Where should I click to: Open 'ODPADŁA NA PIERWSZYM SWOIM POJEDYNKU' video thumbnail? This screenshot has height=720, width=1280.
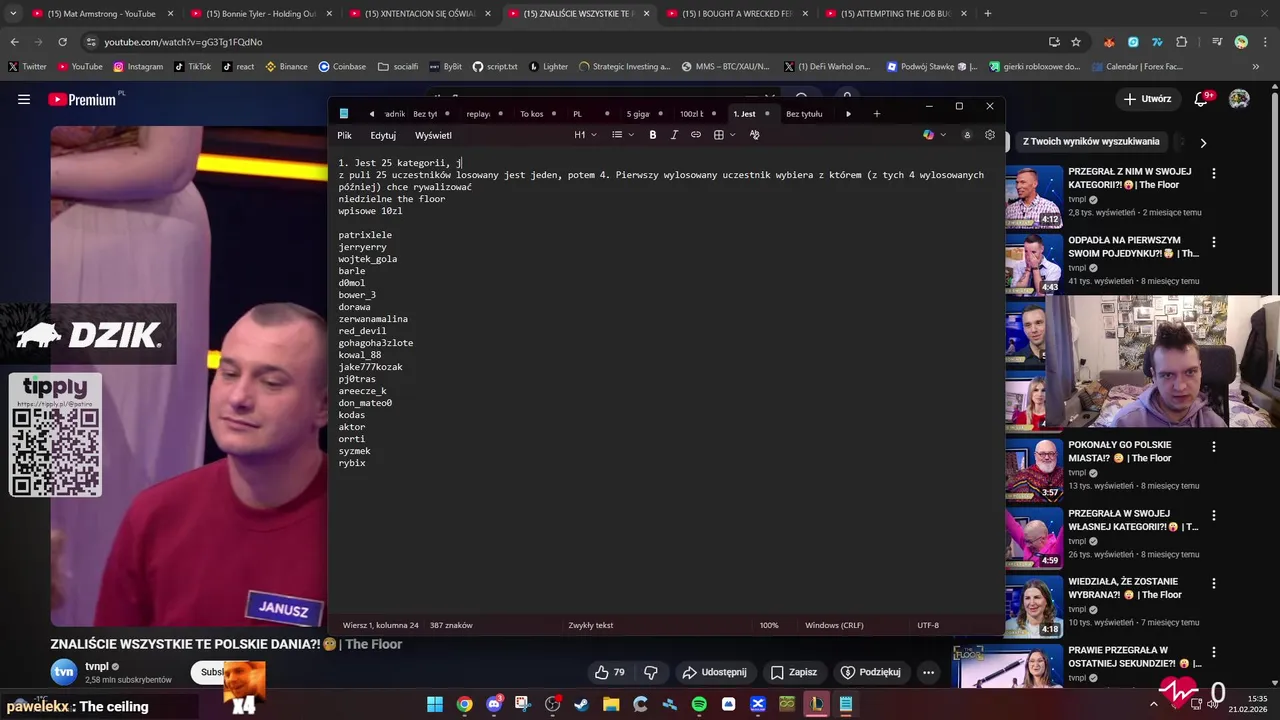(x=1033, y=264)
